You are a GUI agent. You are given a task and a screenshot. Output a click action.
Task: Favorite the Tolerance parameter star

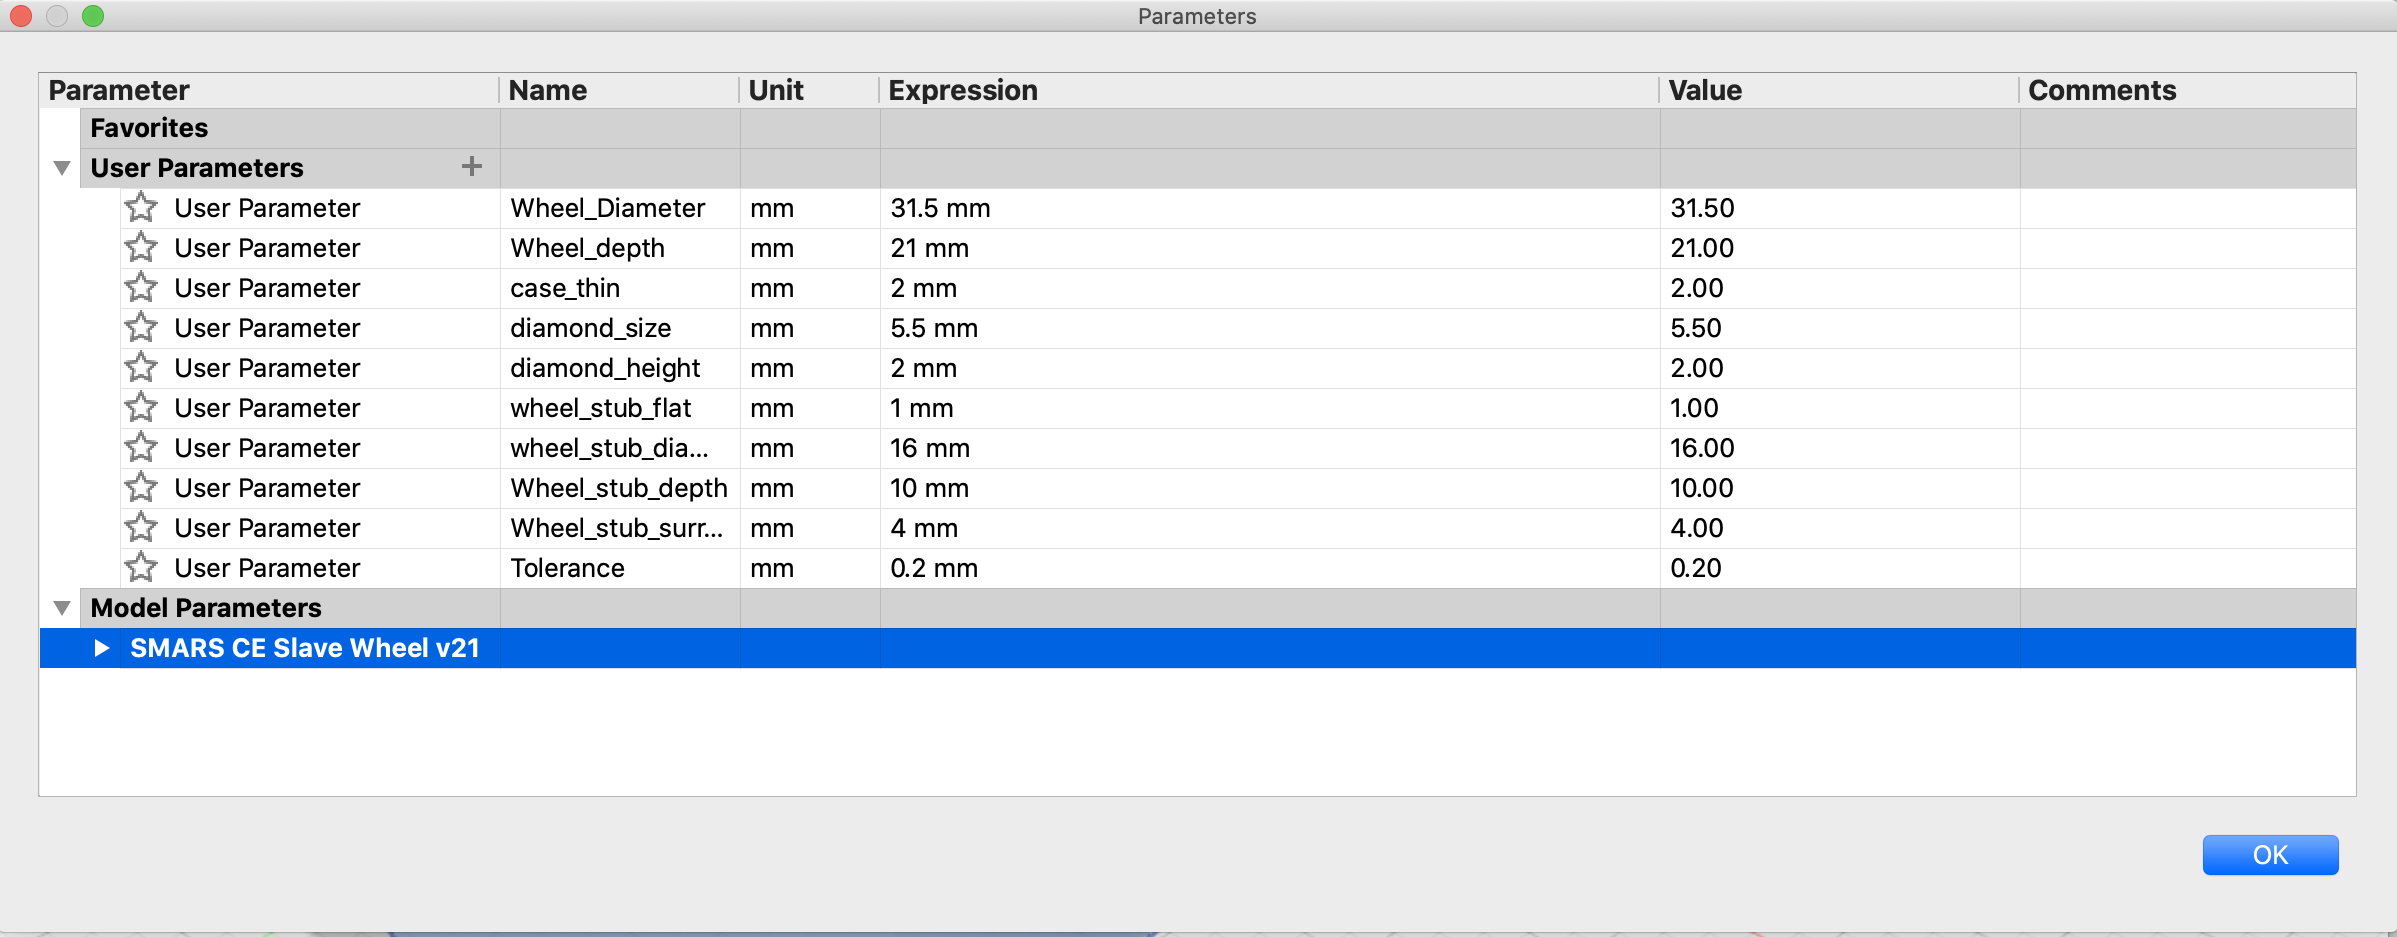(x=141, y=568)
